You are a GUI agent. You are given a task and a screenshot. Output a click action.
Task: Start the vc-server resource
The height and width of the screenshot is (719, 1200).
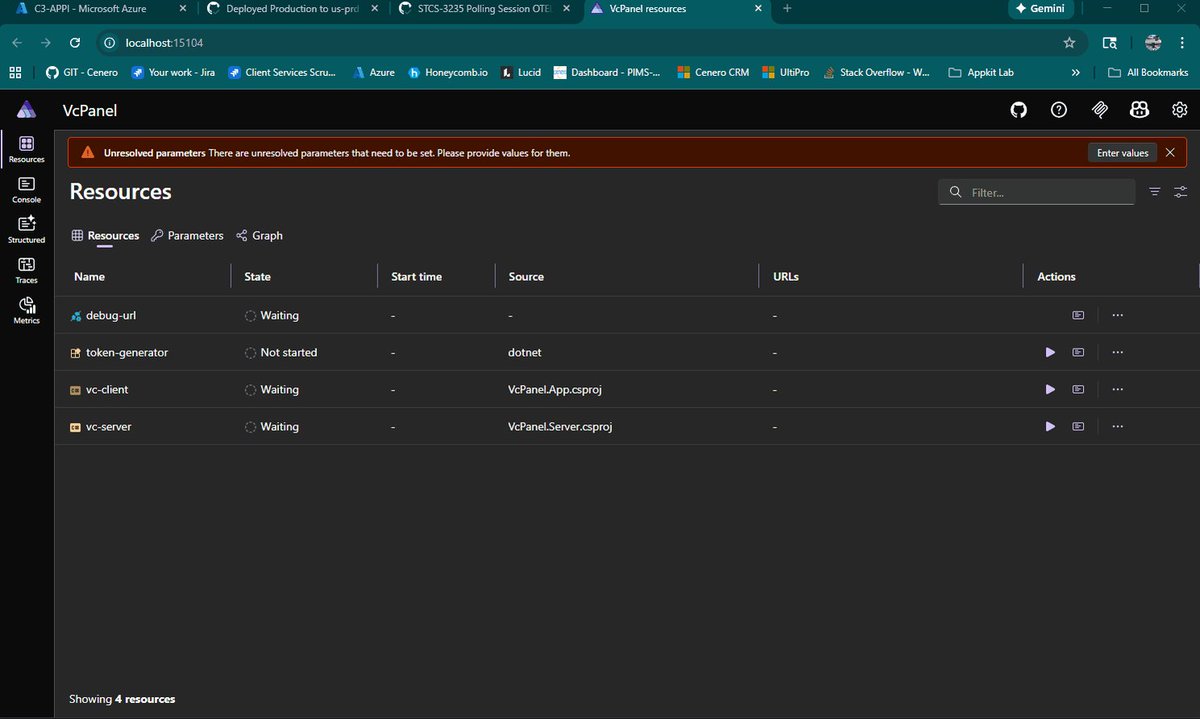[1050, 426]
